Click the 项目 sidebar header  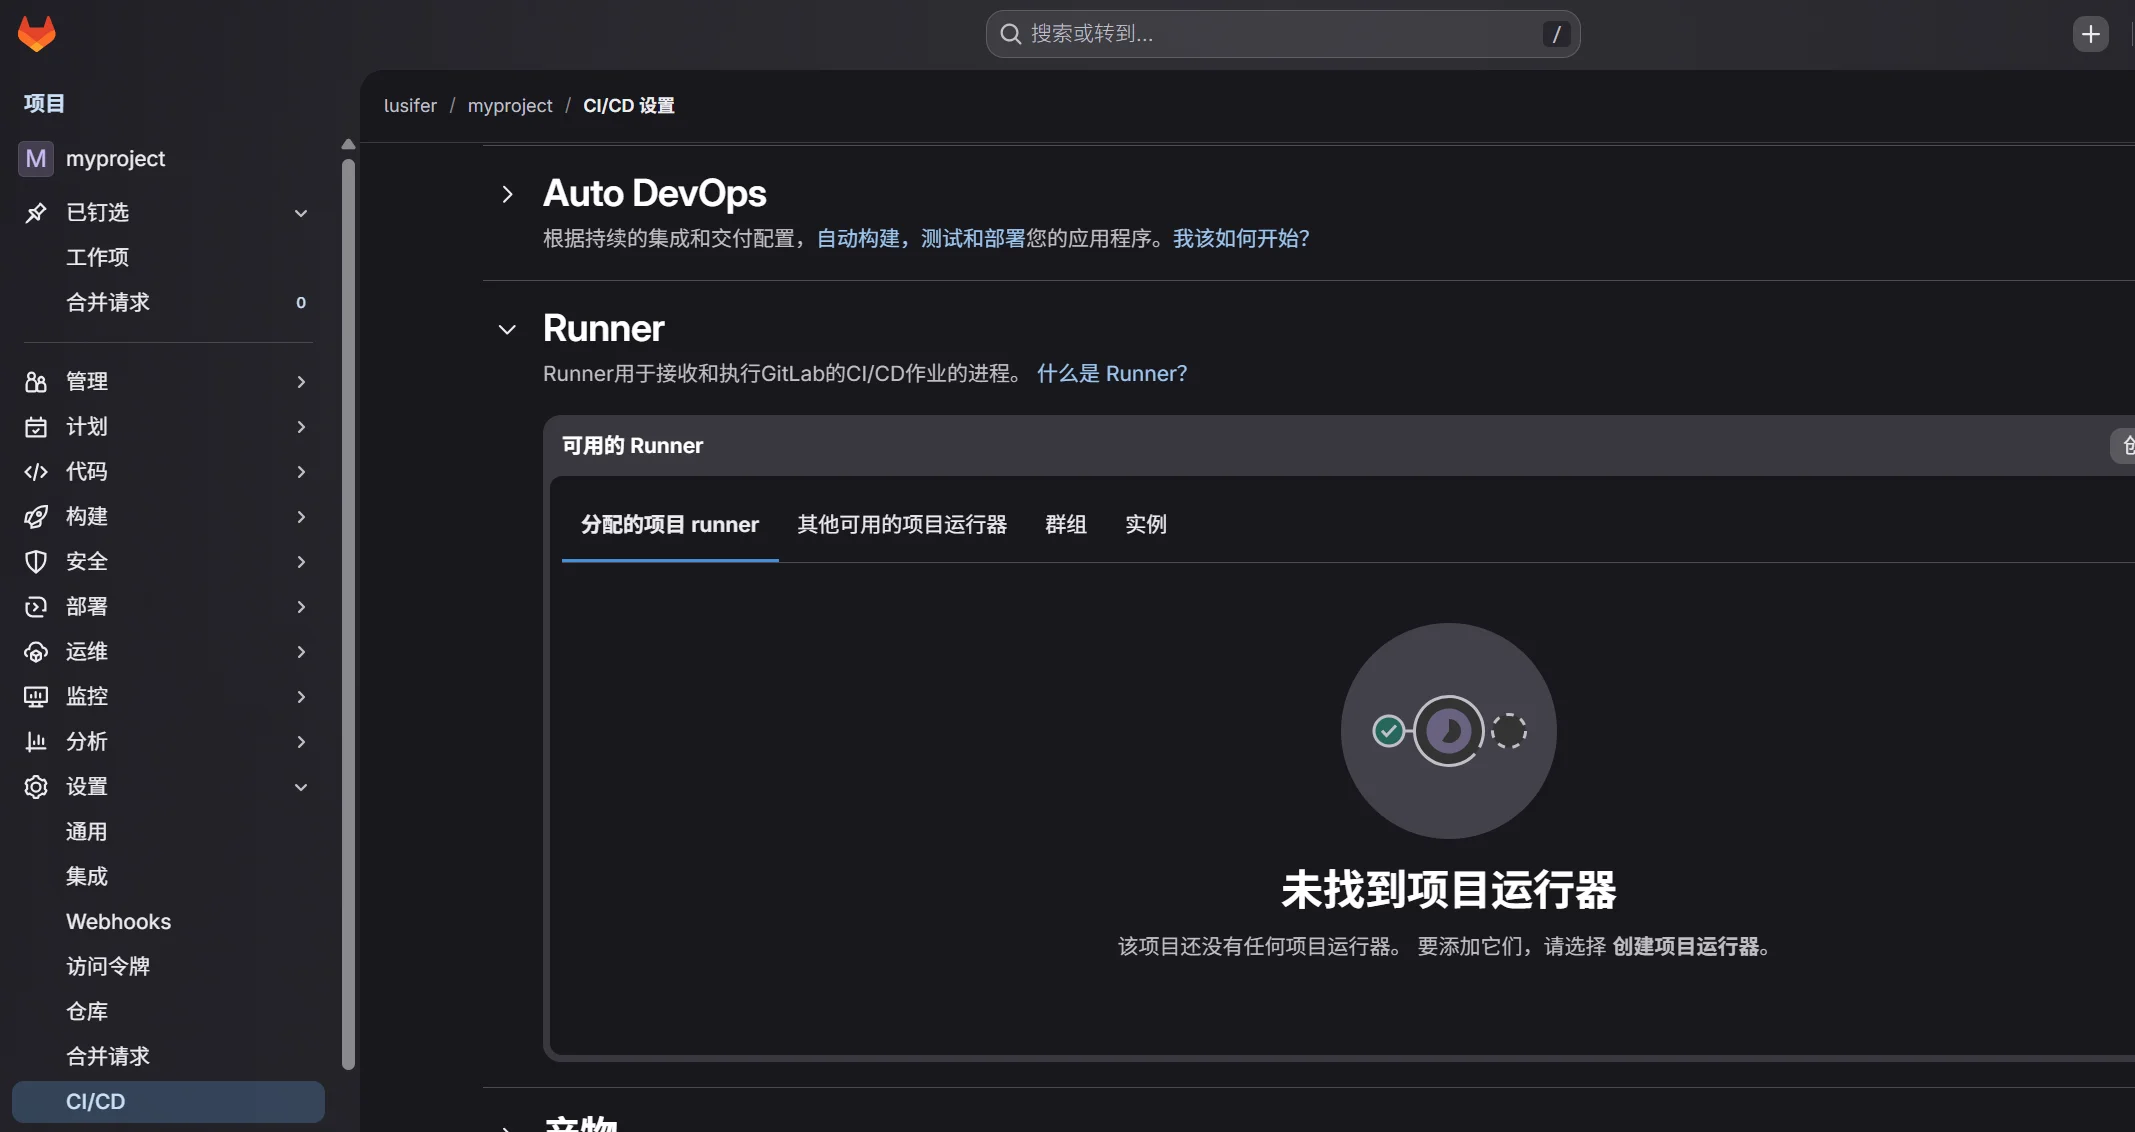coord(44,103)
